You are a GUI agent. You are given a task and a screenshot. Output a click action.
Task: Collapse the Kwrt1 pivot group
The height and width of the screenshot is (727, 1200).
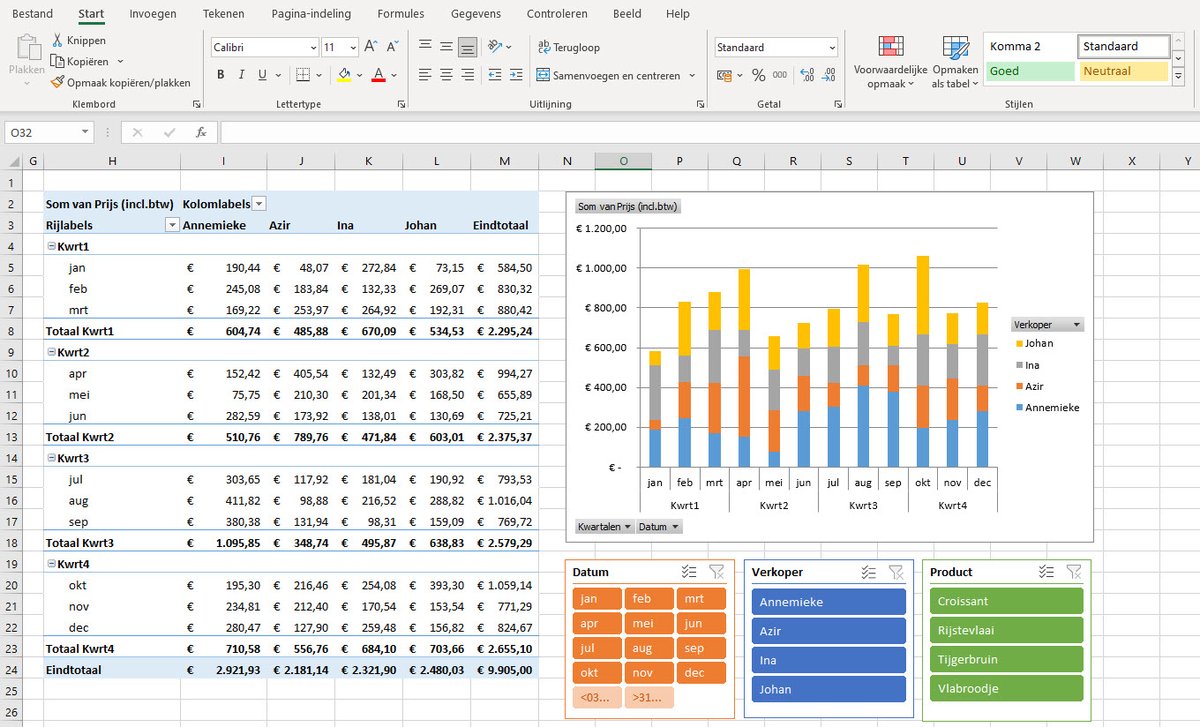pyautogui.click(x=51, y=246)
